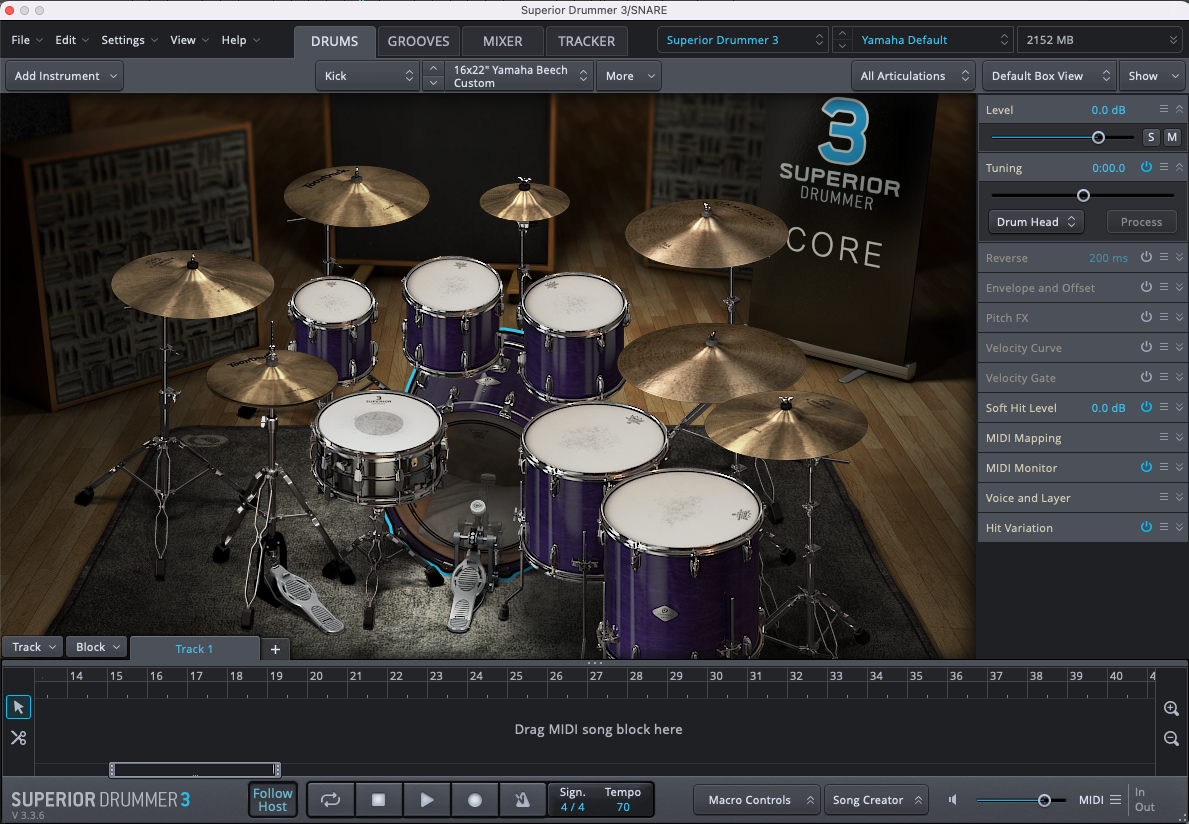This screenshot has height=824, width=1189.
Task: Open Tuning section menu icon
Action: coord(1163,167)
